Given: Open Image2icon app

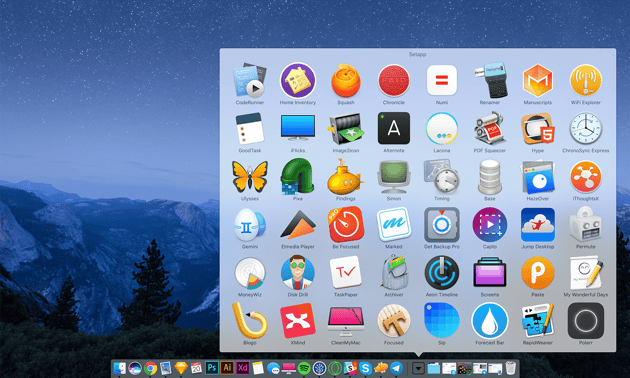Looking at the screenshot, I should pyautogui.click(x=346, y=129).
